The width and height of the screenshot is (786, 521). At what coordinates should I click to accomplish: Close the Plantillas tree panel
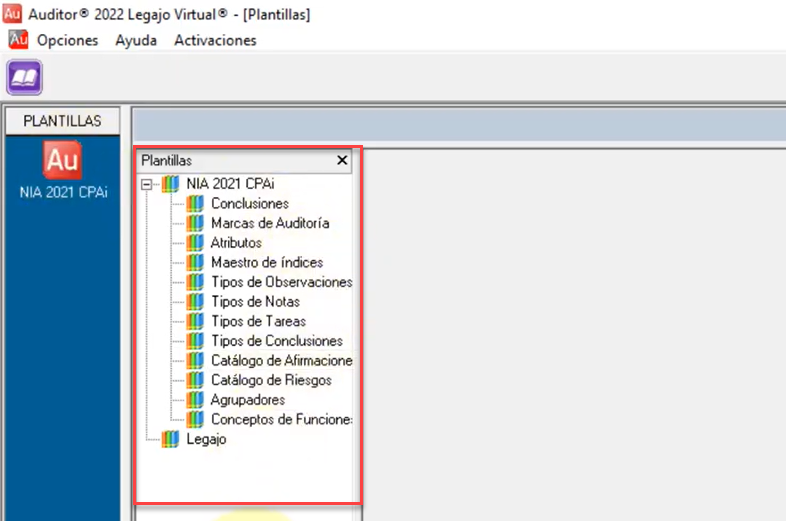pyautogui.click(x=342, y=160)
